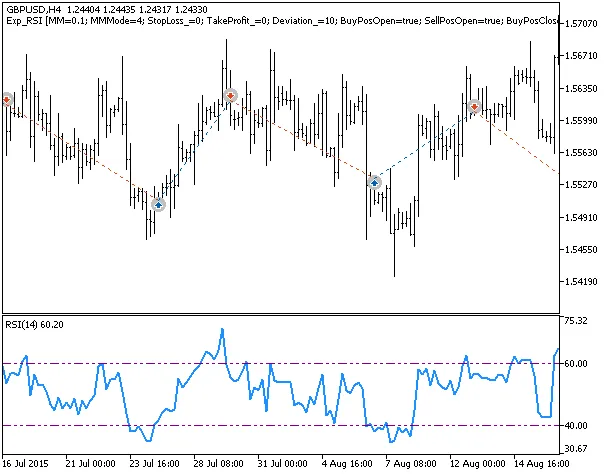Click the 1.54190 price scale label
The width and height of the screenshot is (611, 474).
click(581, 281)
